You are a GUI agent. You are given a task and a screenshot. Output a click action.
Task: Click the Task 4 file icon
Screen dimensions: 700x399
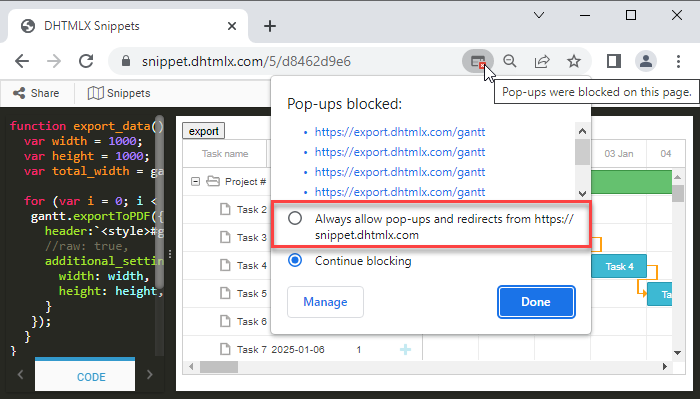(225, 266)
